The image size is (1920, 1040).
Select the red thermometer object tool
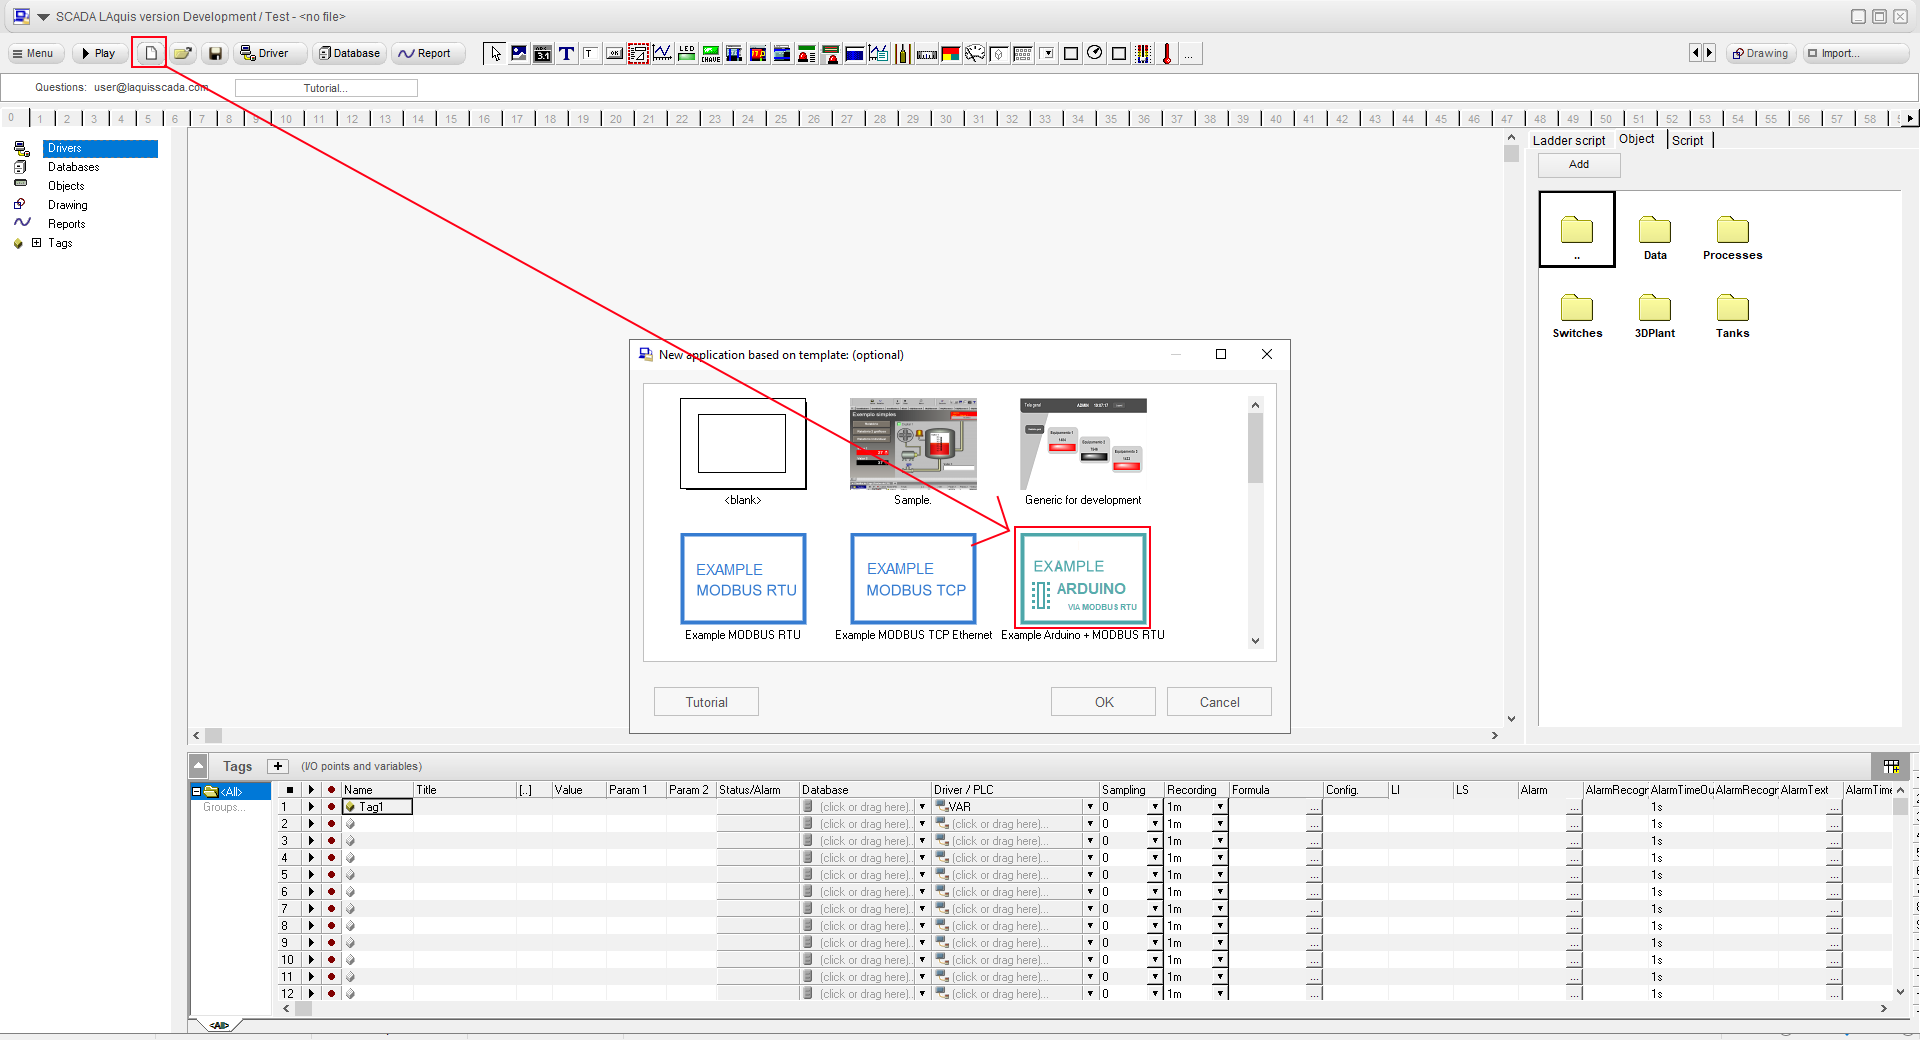click(x=1167, y=53)
